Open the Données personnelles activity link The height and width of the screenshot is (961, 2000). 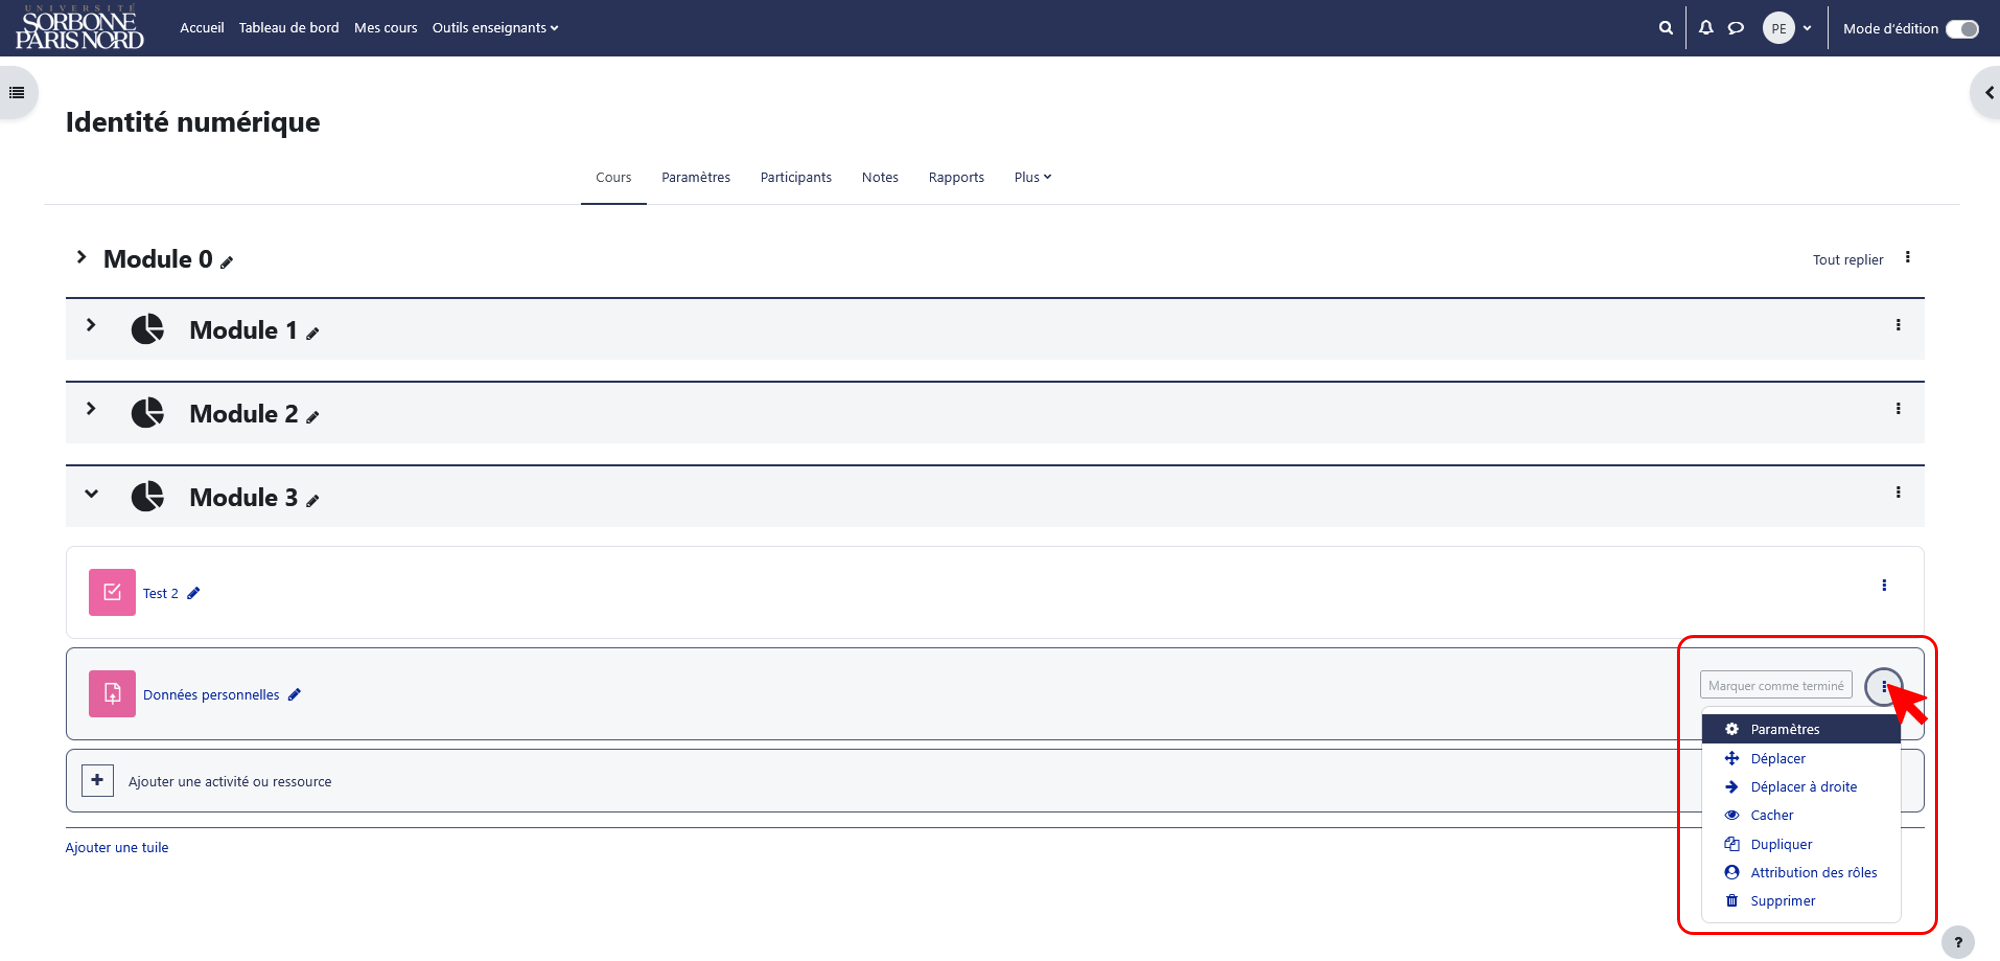point(211,695)
